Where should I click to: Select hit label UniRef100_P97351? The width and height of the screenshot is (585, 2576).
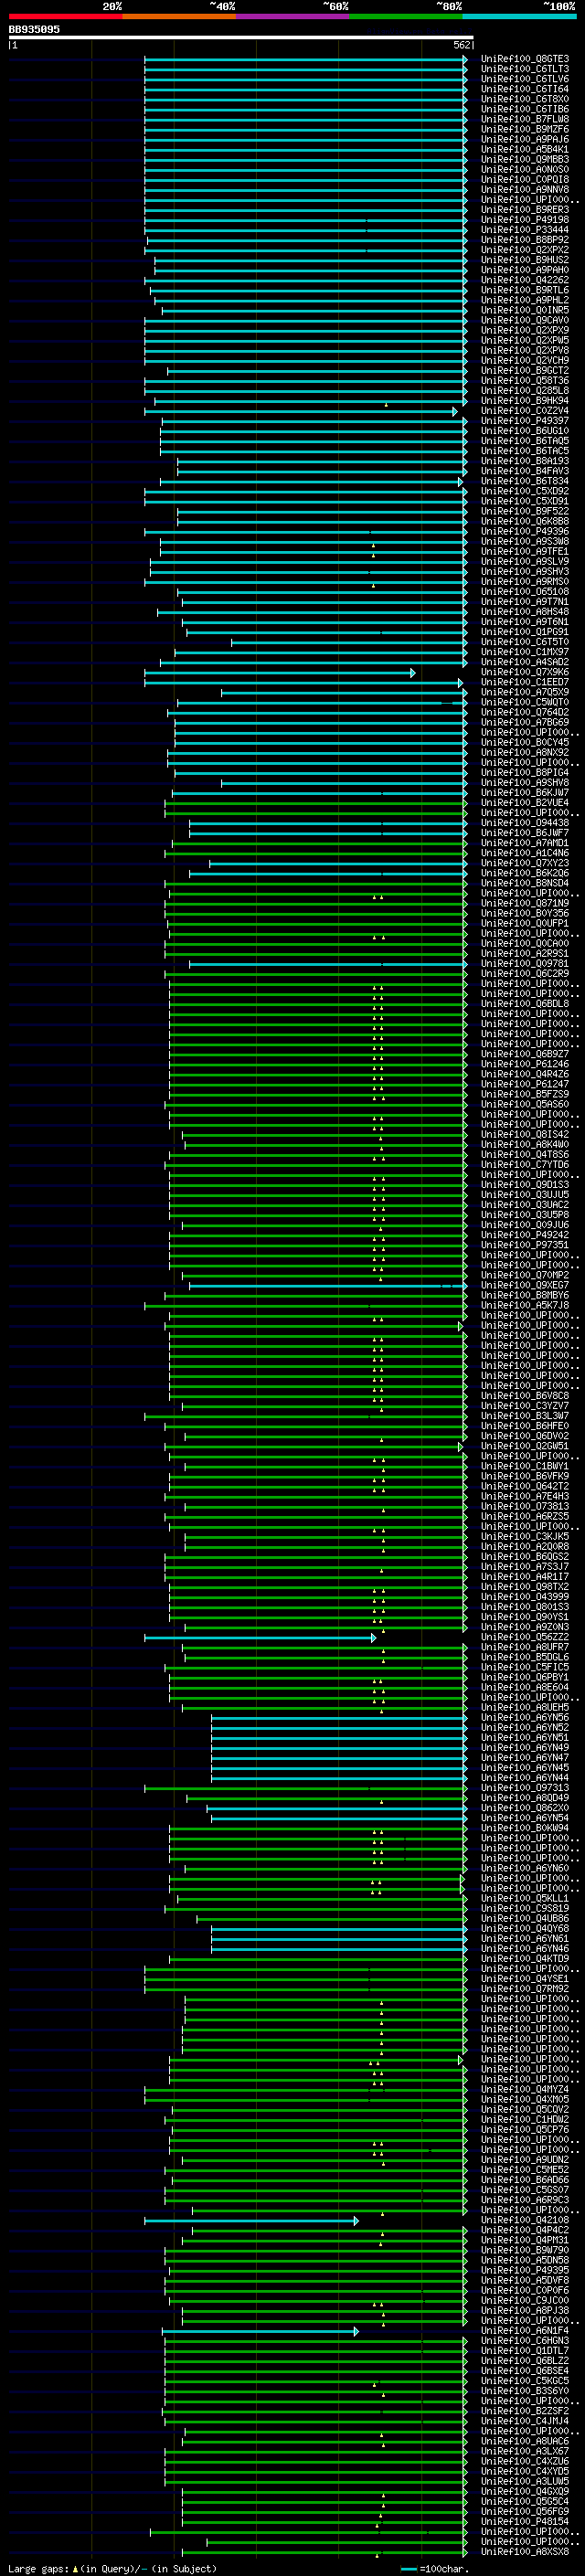[525, 1246]
